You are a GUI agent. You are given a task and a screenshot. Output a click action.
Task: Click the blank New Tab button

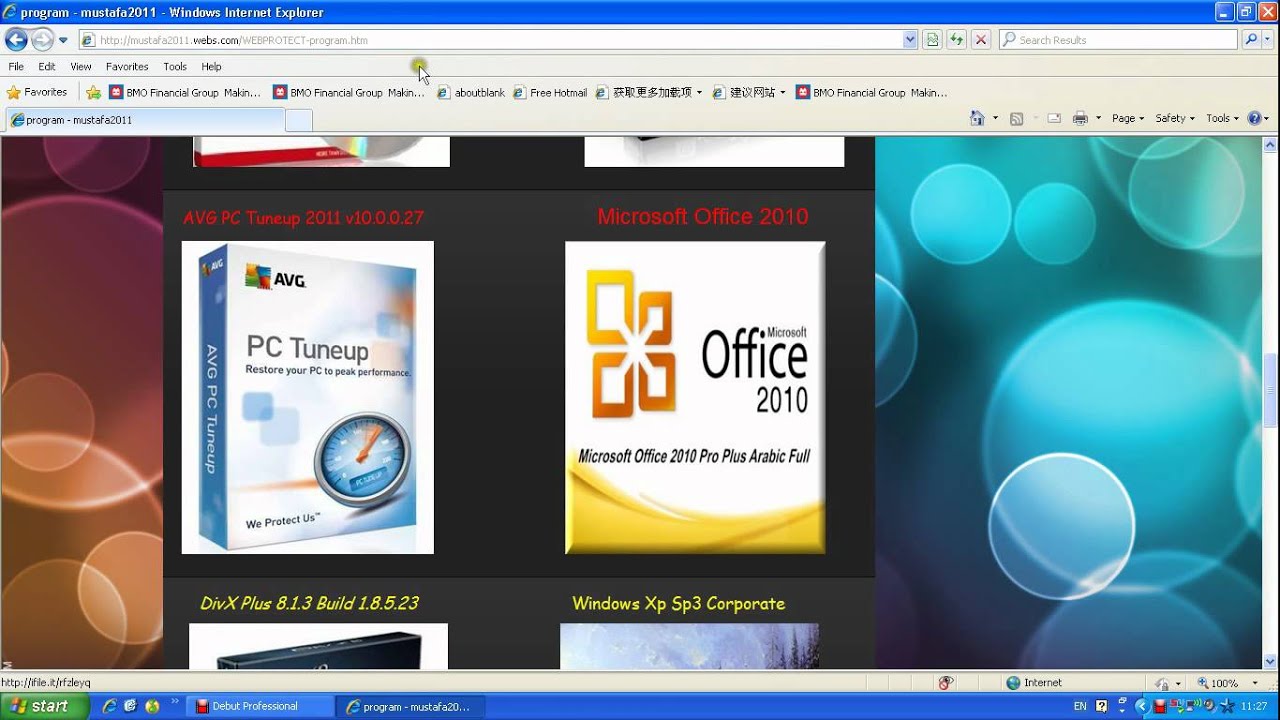click(x=299, y=120)
